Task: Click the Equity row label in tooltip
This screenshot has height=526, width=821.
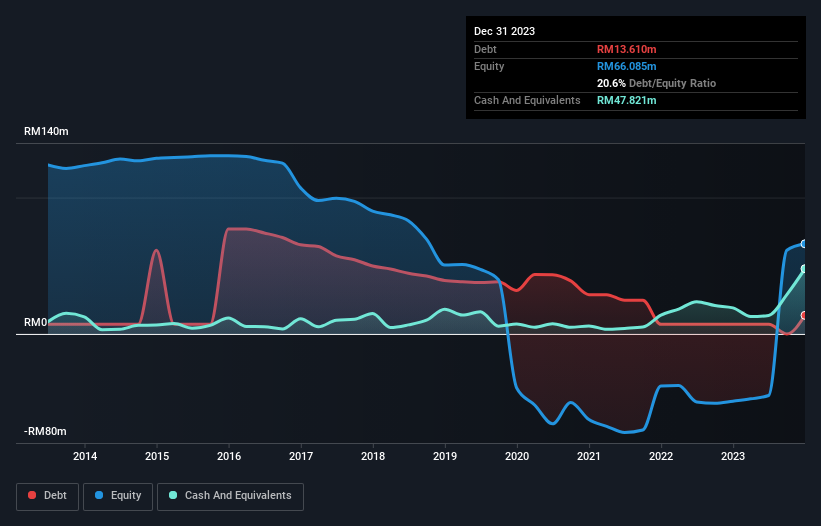Action: [489, 66]
